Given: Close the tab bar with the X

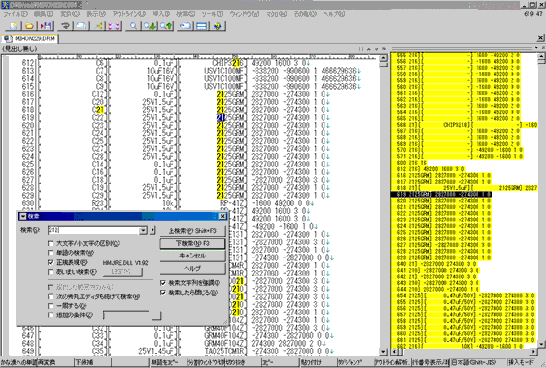Looking at the screenshot, I should coord(541,38).
